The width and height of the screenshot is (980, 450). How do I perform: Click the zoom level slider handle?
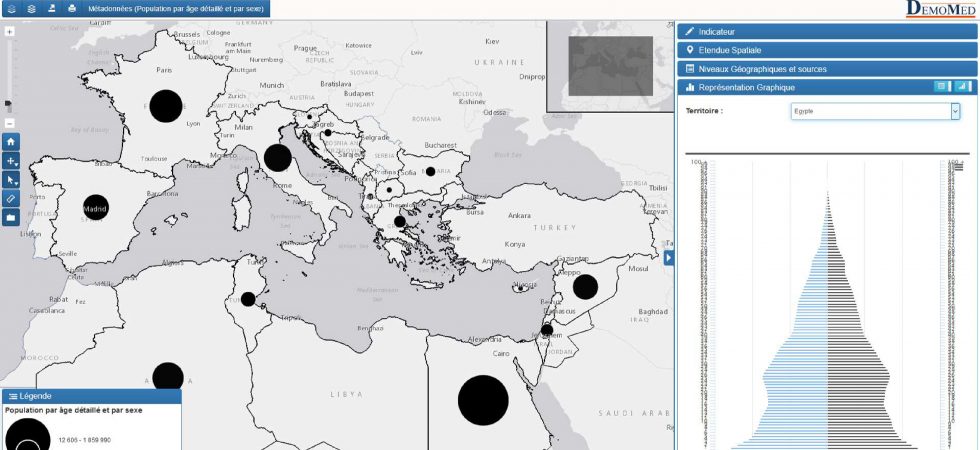(9, 103)
